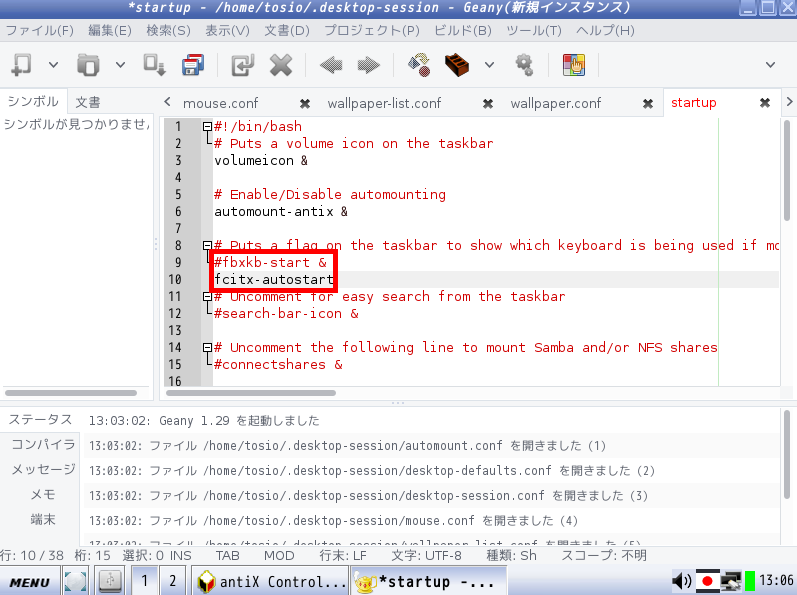
Task: Click the editor vertical scrollbar
Action: (x=786, y=170)
